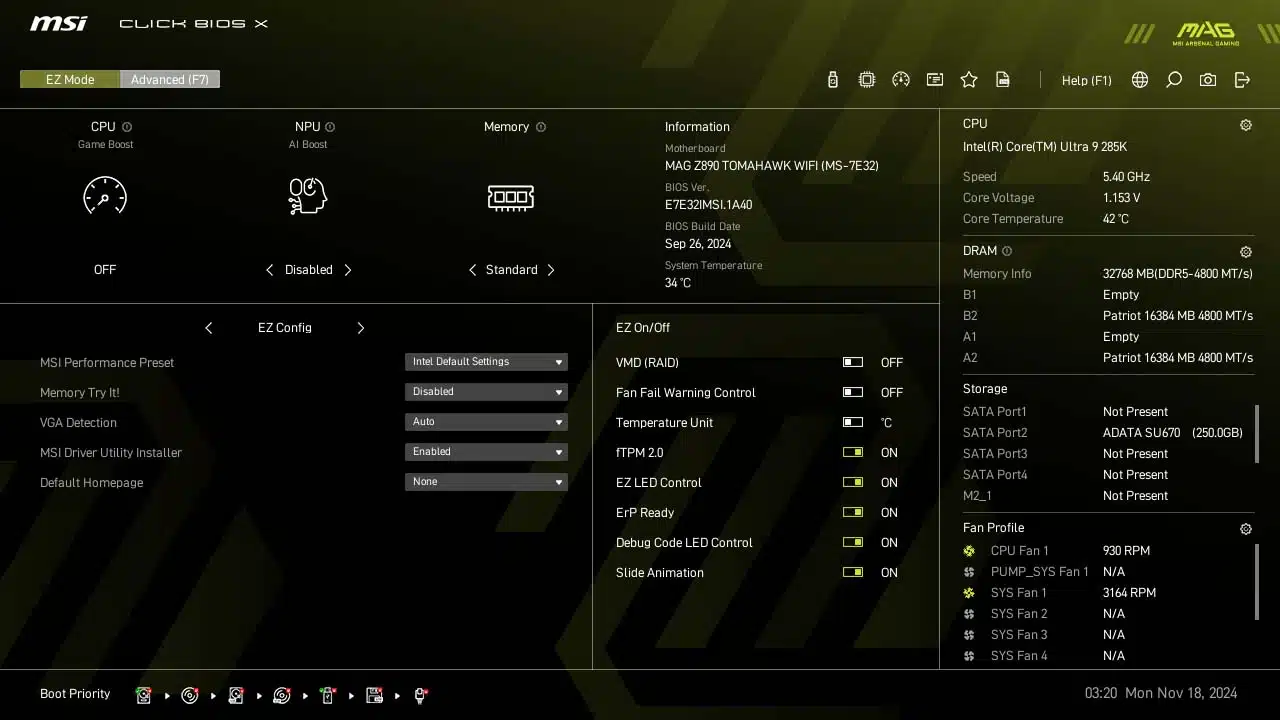This screenshot has width=1280, height=720.
Task: Open the M-Flash USB drive icon
Action: point(833,80)
